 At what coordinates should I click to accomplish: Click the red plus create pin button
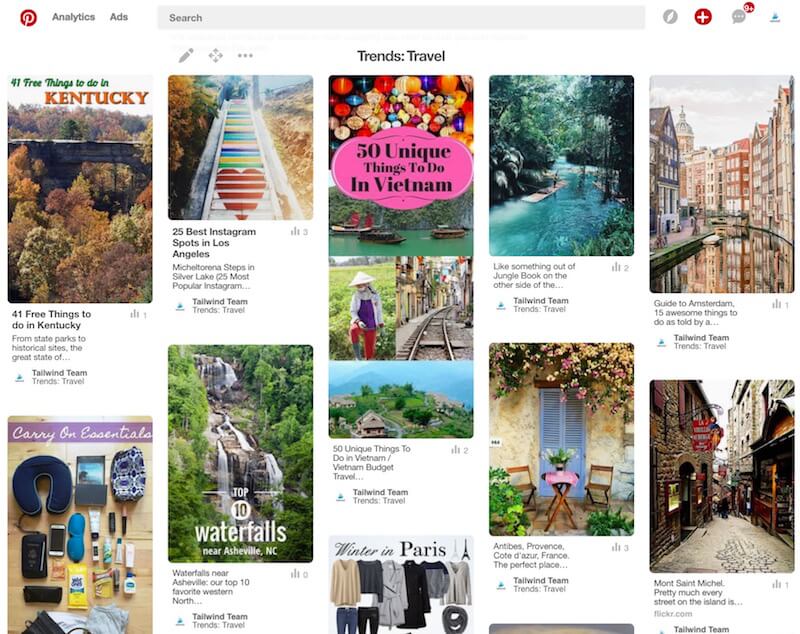(x=703, y=17)
